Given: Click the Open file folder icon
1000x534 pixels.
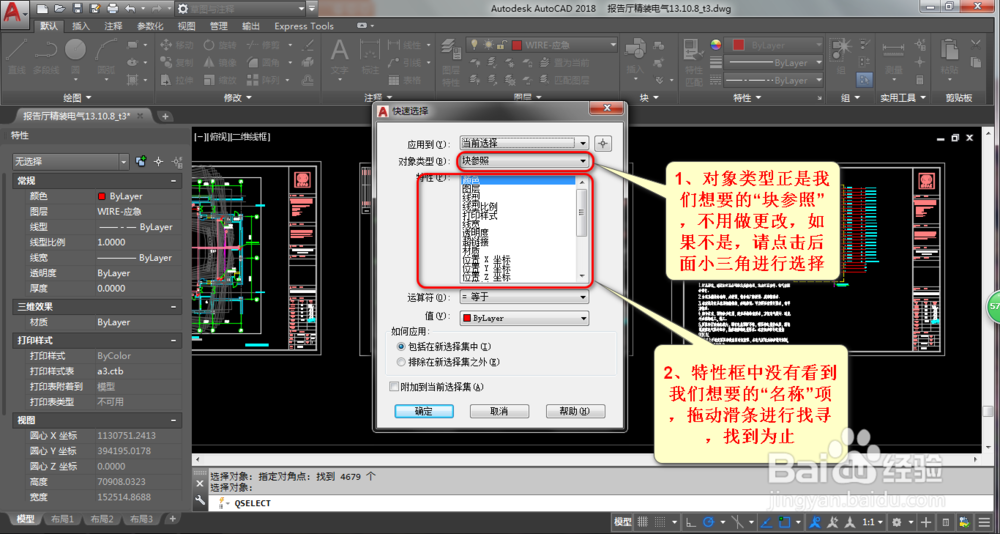Looking at the screenshot, I should 59,9.
